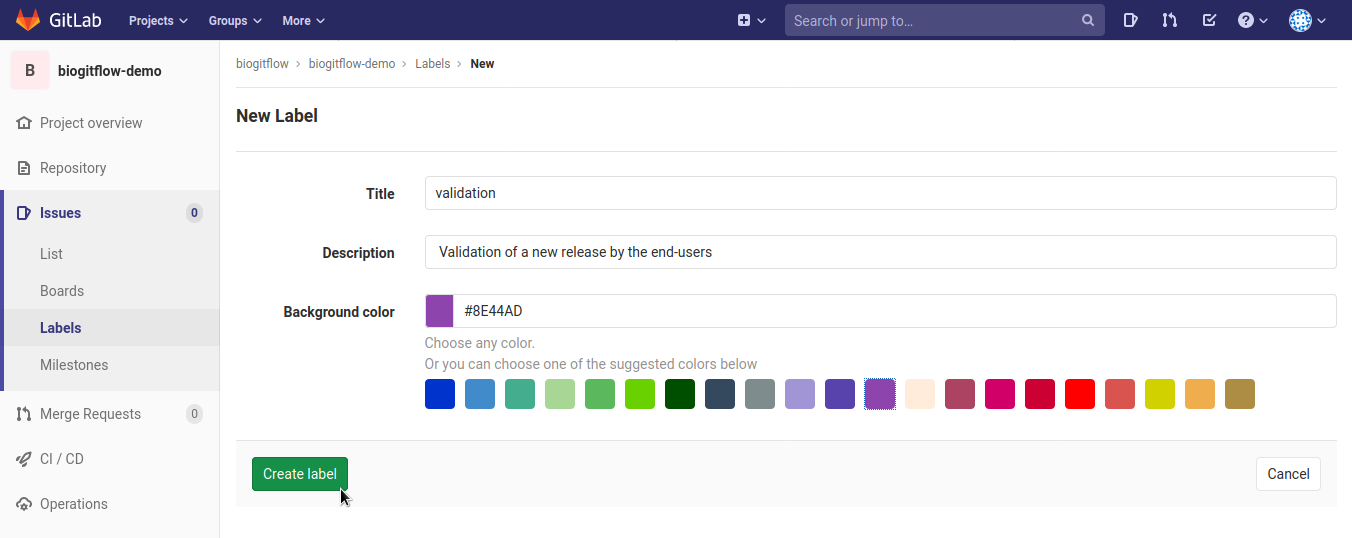Choose the olive yellow suggested color

tap(1160, 394)
